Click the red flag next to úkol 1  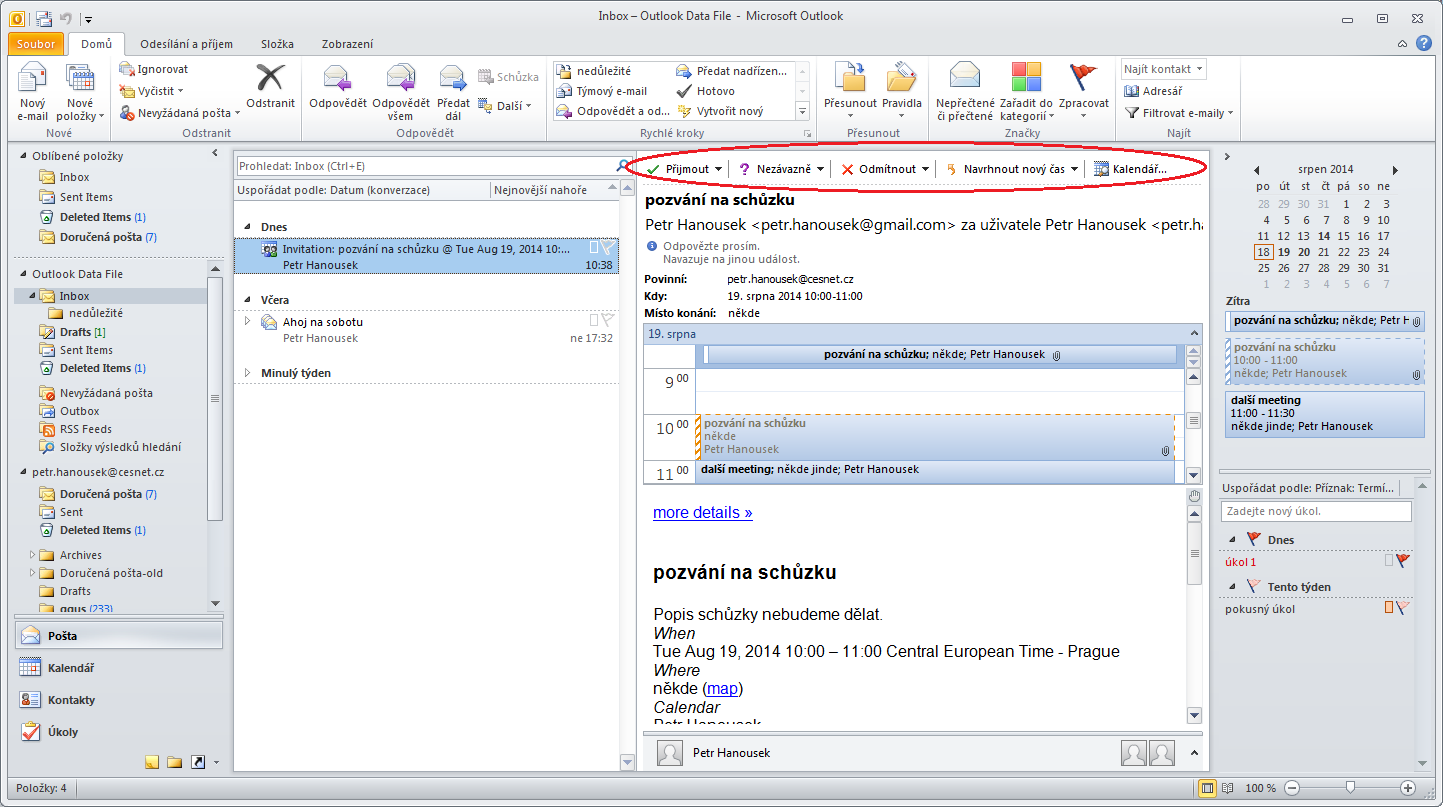pyautogui.click(x=1403, y=562)
